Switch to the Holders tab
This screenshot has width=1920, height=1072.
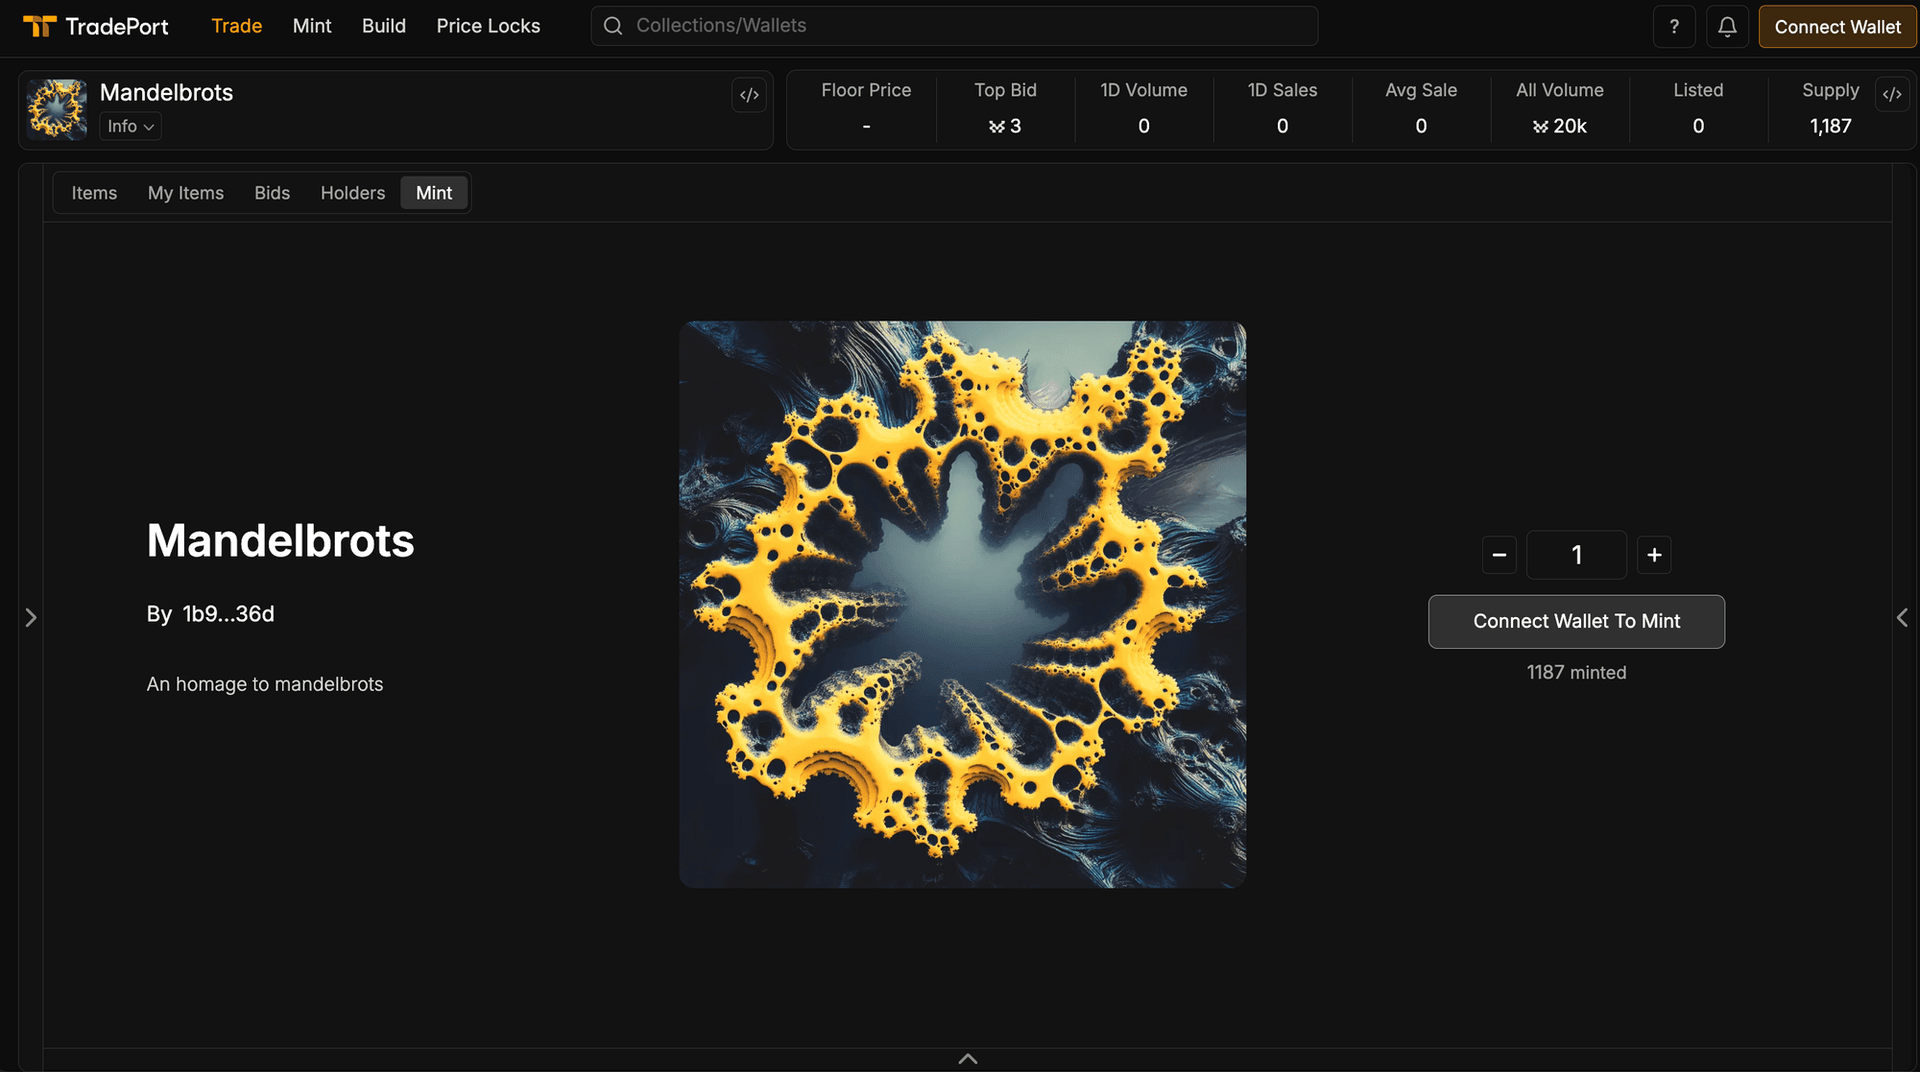tap(352, 193)
